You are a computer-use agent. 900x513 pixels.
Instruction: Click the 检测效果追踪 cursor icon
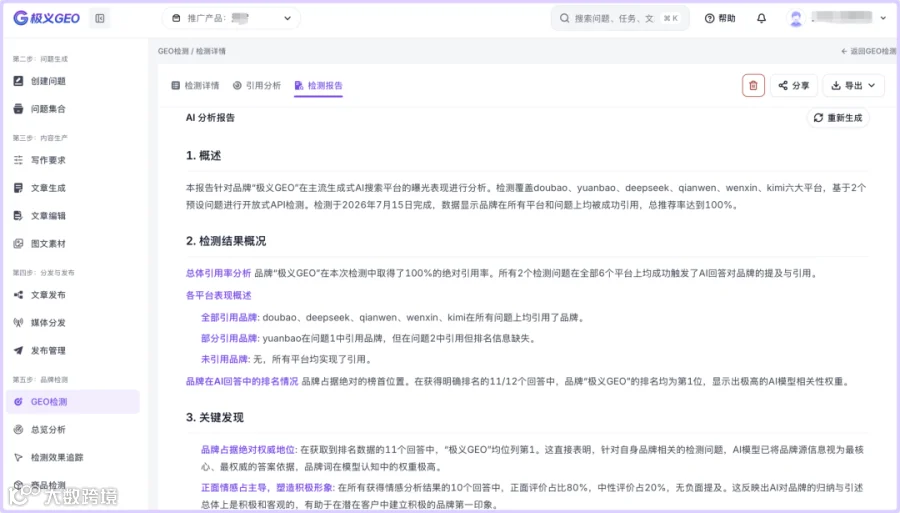(x=18, y=457)
